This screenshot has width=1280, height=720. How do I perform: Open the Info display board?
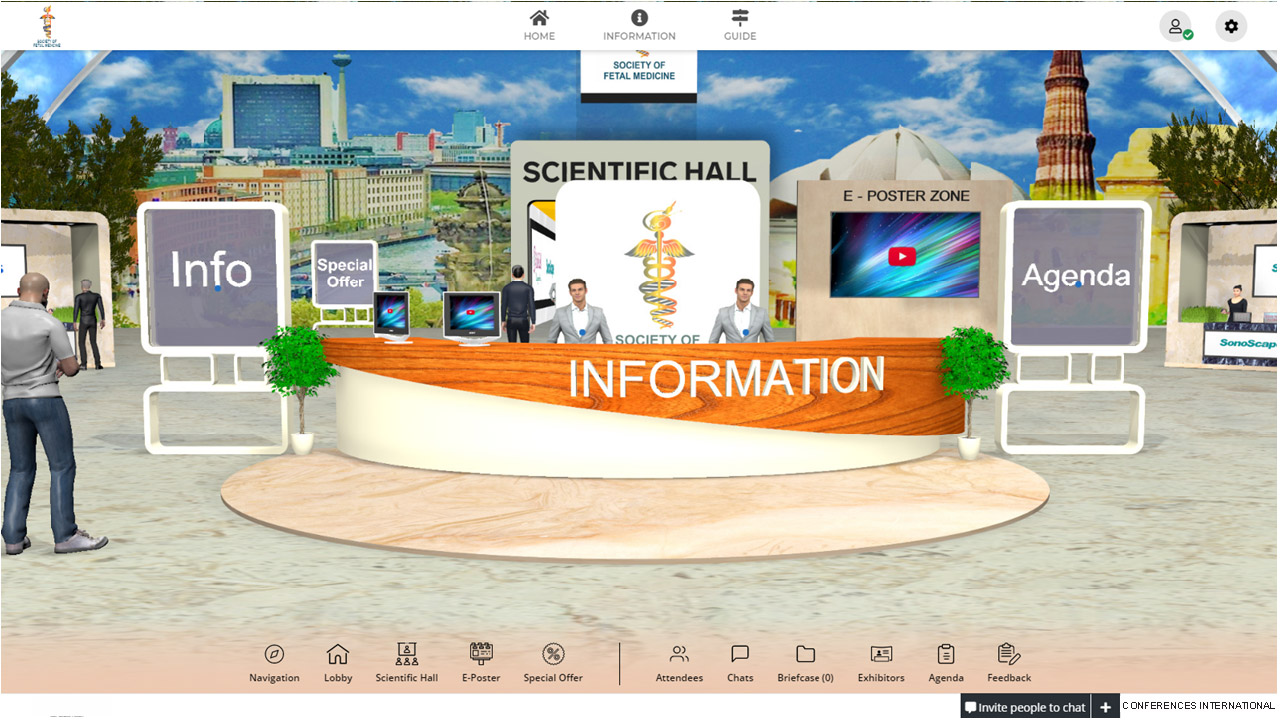click(x=211, y=277)
